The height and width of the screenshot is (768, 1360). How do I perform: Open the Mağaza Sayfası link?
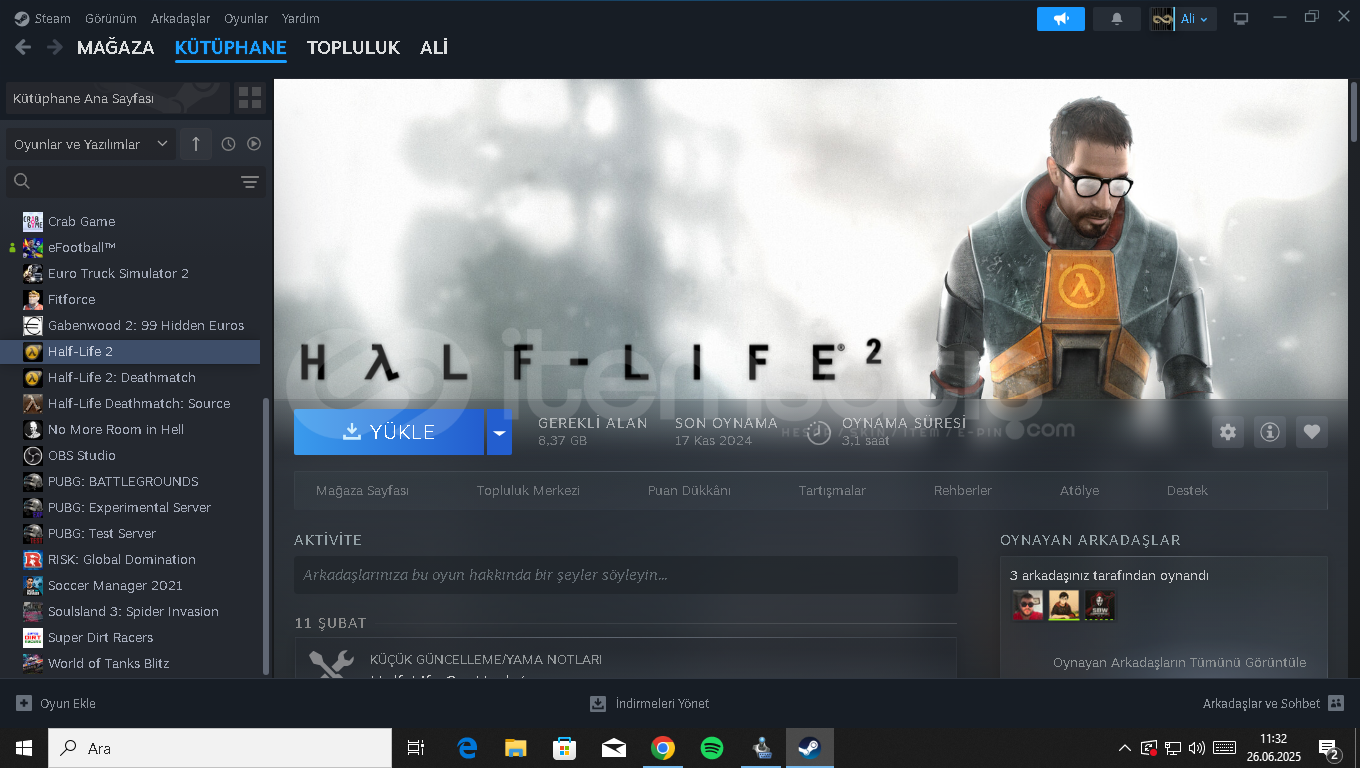pos(362,491)
